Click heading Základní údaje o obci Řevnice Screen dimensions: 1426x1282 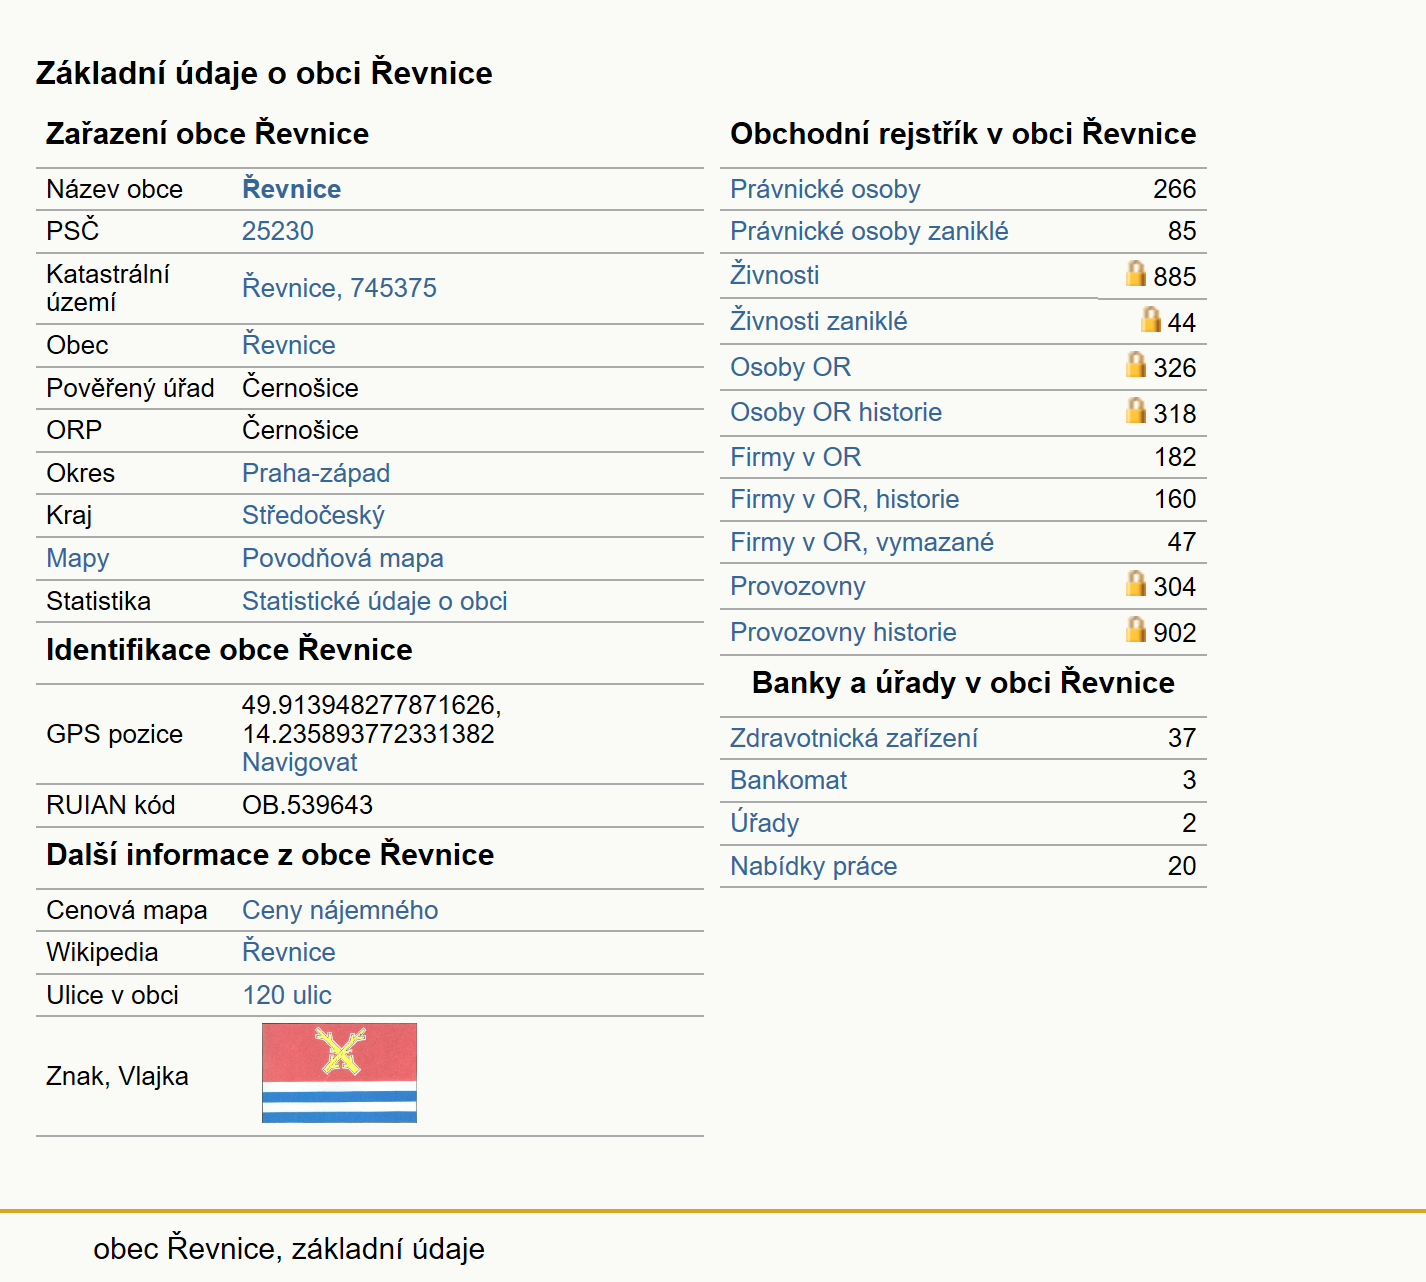[264, 73]
